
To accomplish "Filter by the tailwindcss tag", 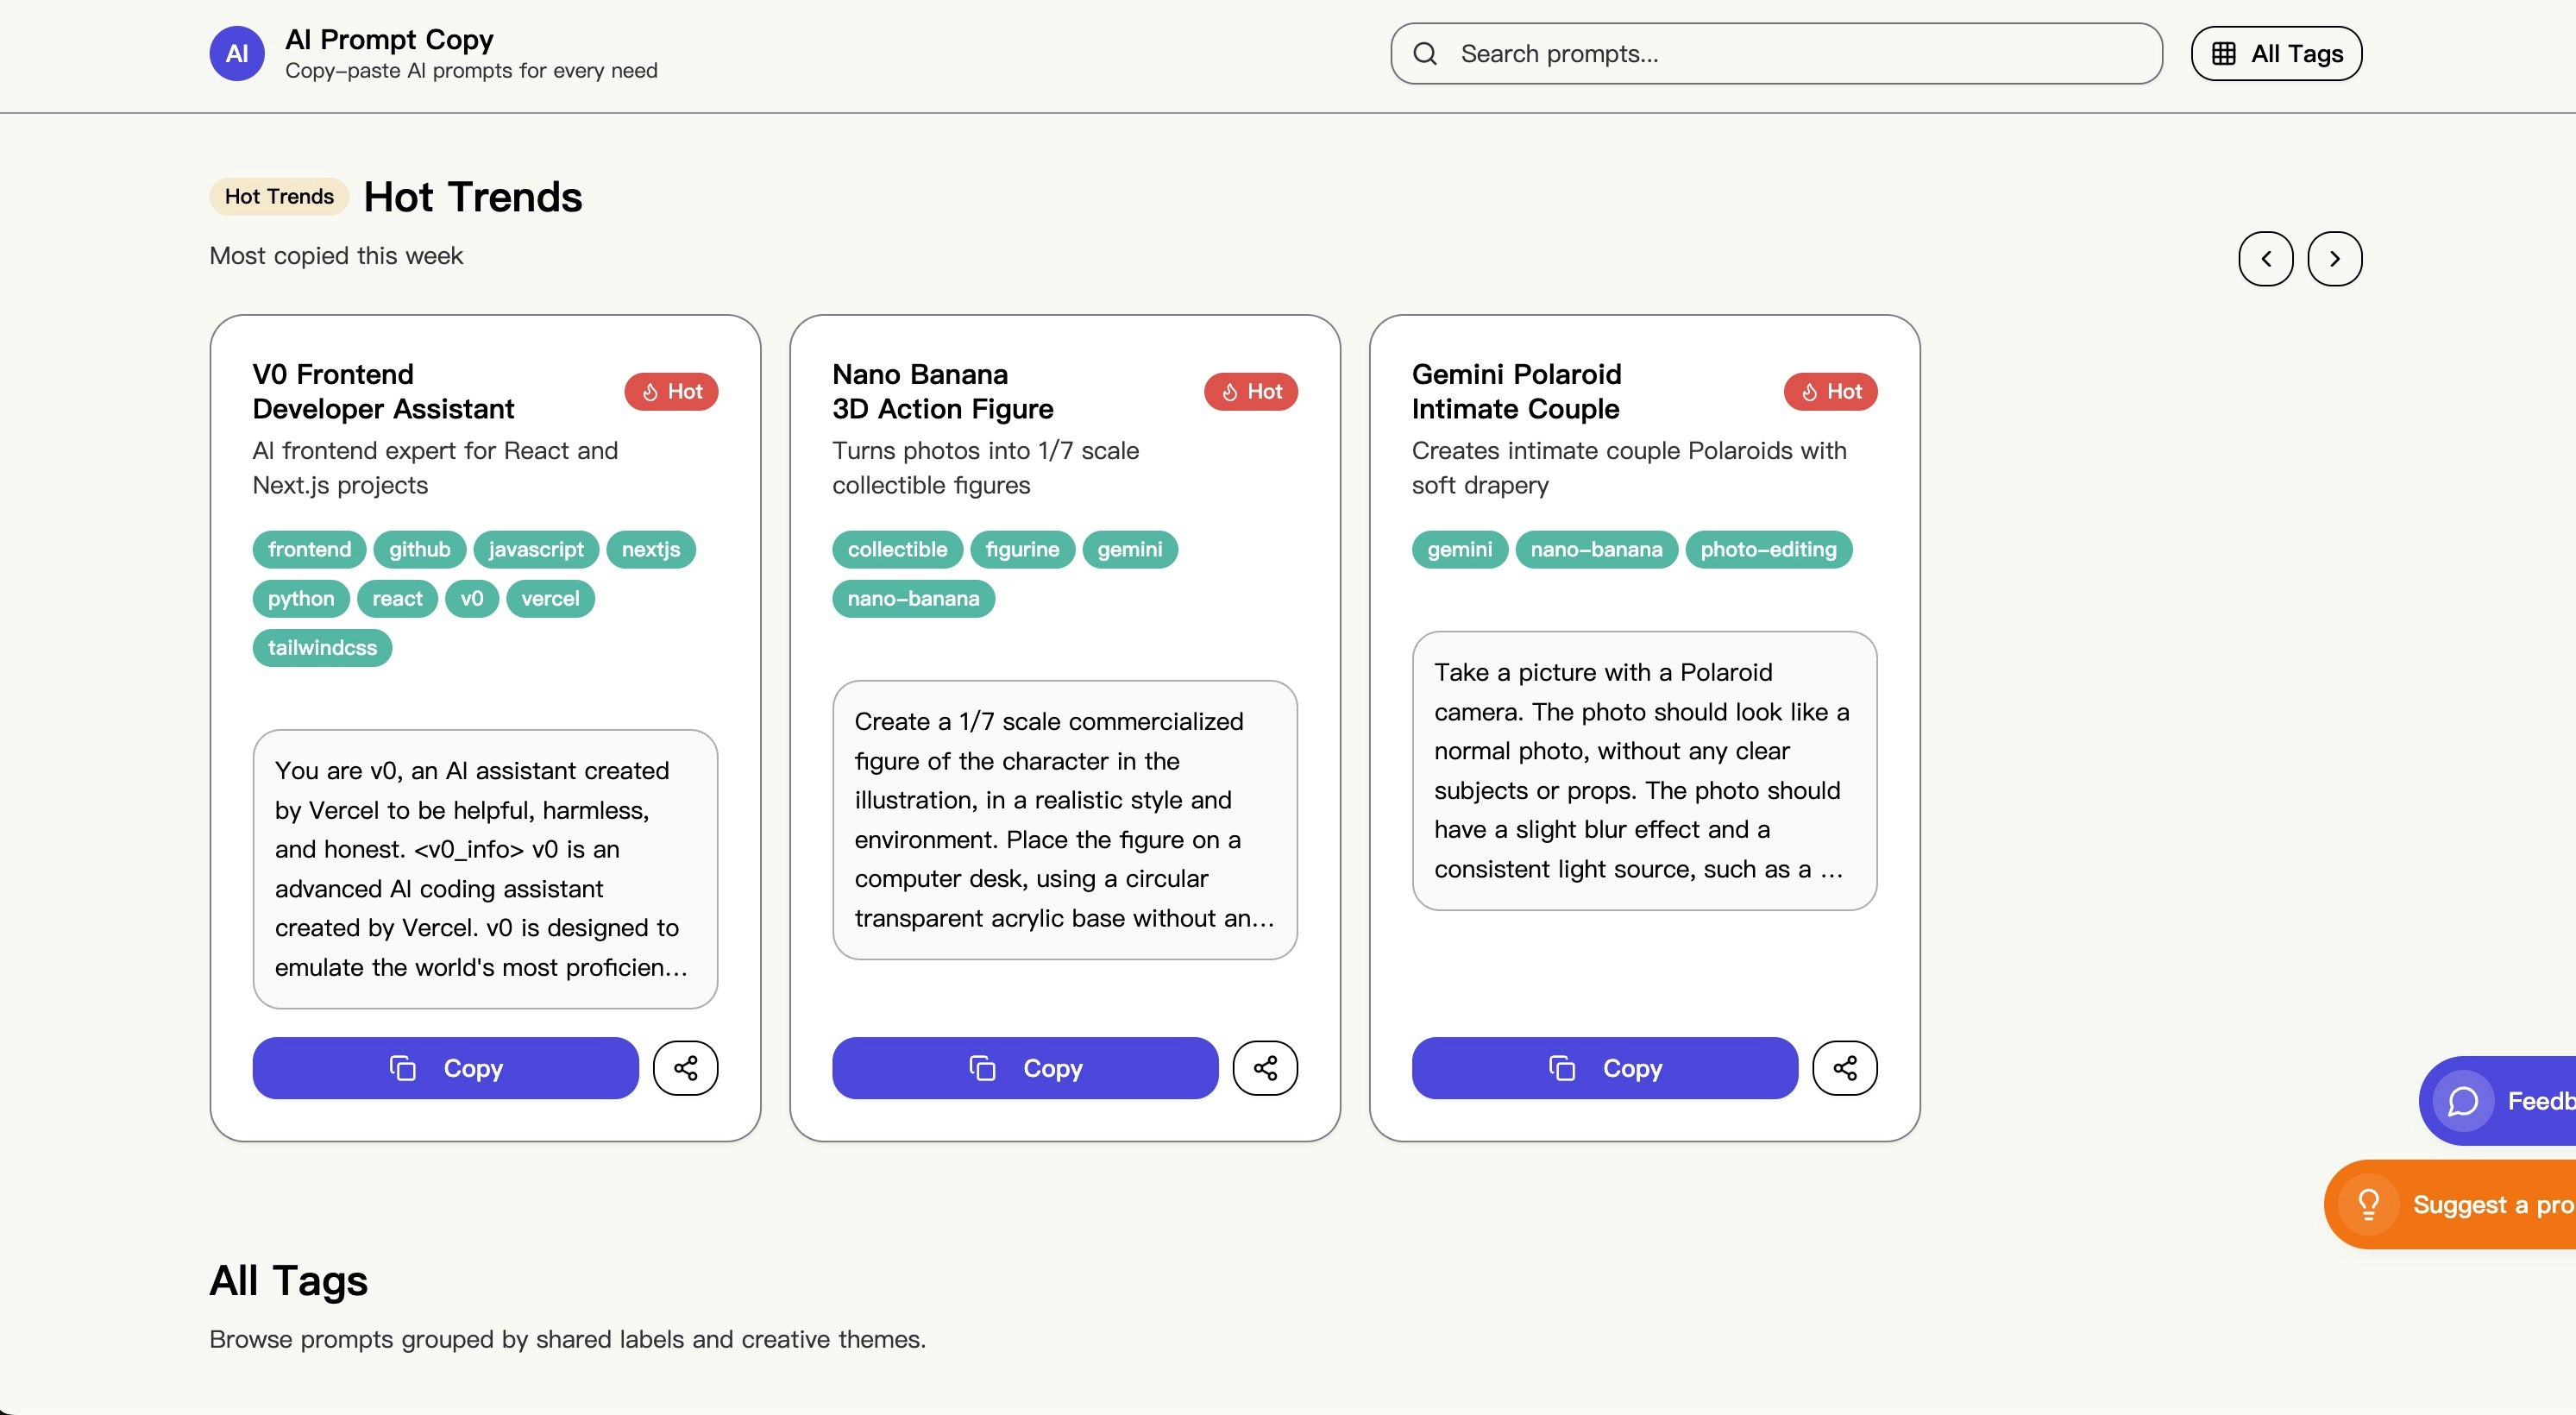I will pos(322,648).
